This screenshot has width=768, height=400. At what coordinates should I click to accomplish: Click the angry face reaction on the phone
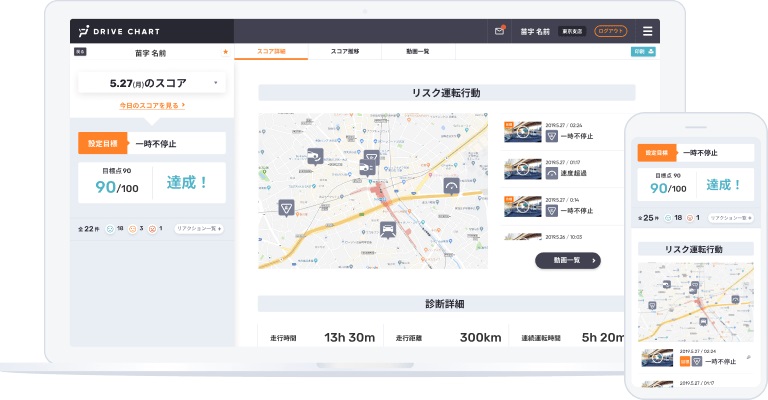tap(690, 218)
